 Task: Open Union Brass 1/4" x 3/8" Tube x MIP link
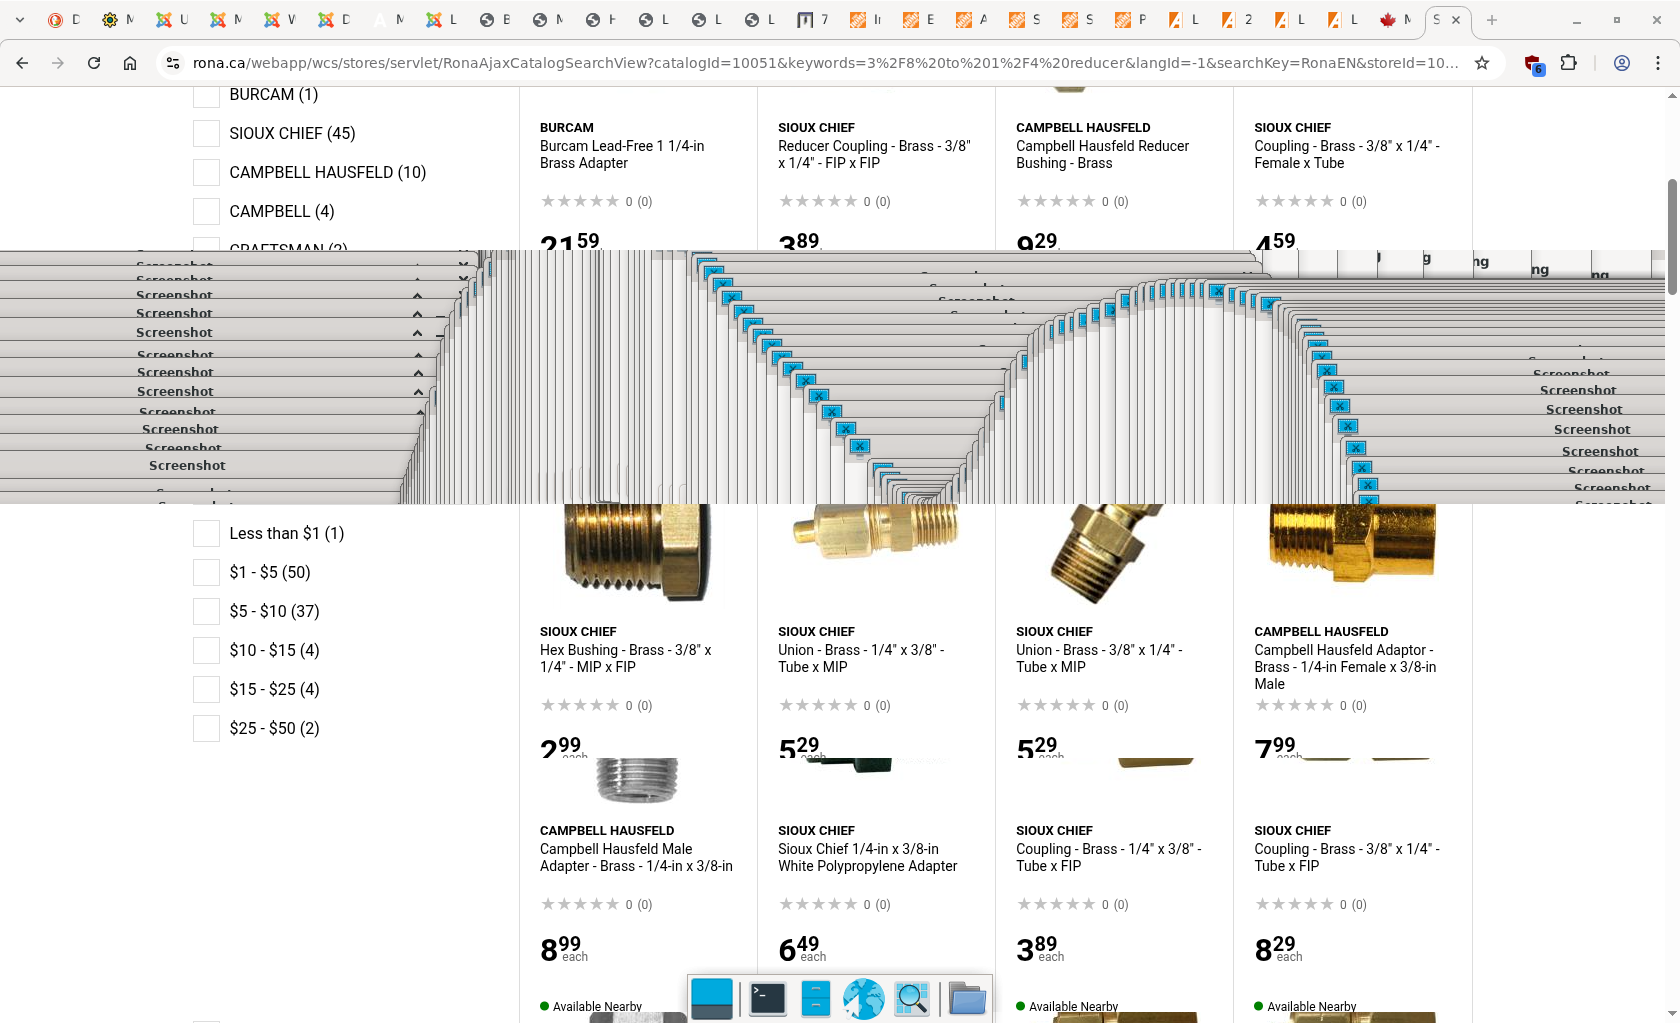[861, 658]
